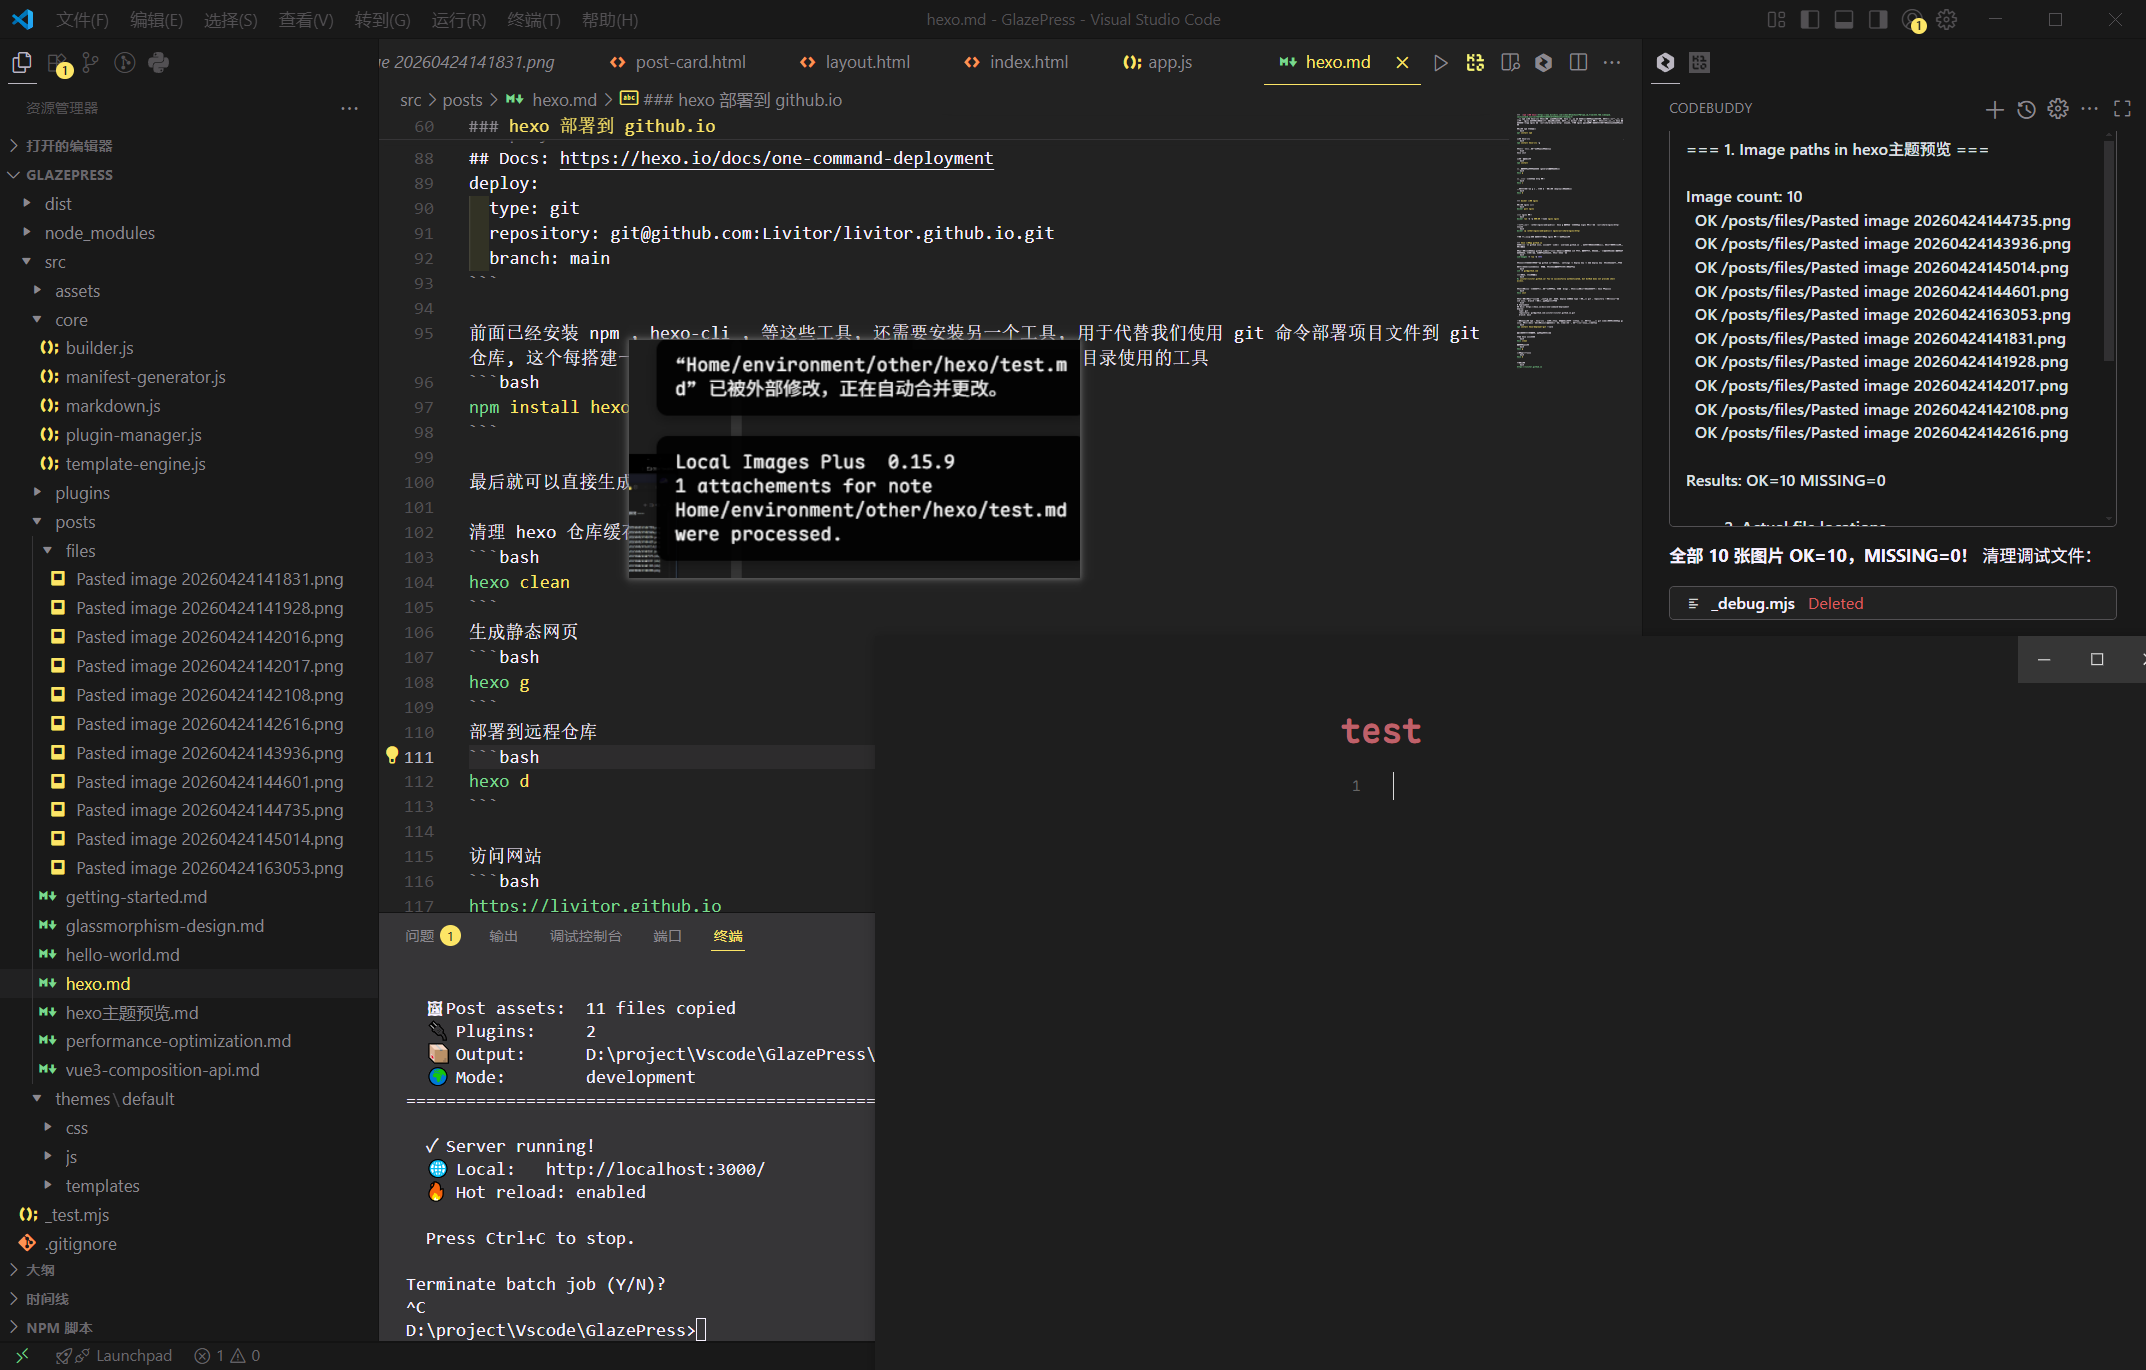Expand the node_modules folder
Image resolution: width=2146 pixels, height=1370 pixels.
99,233
